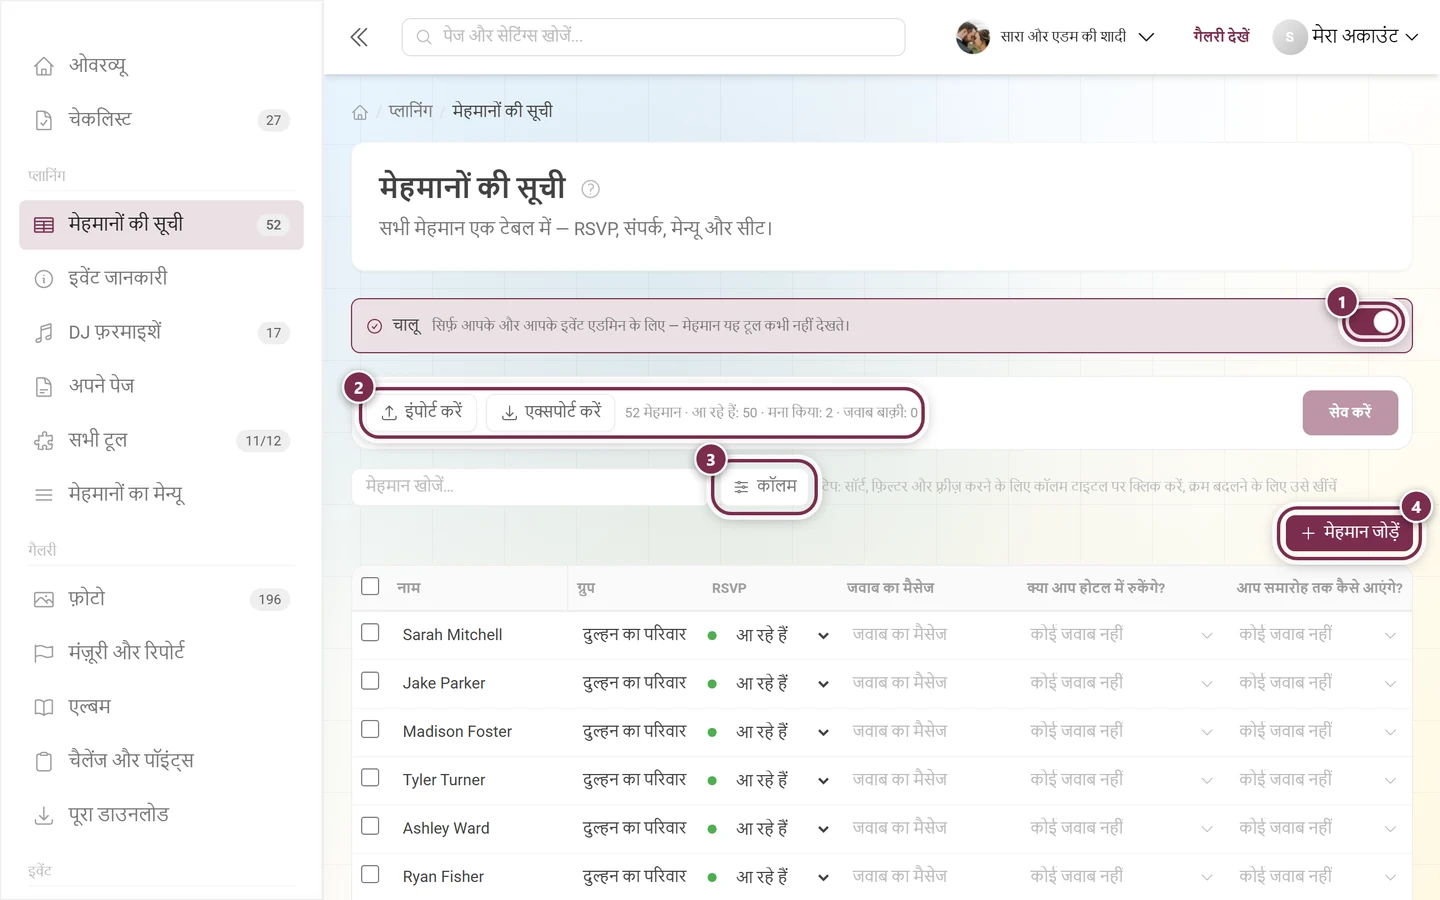Click the search magnifier icon in top bar

pyautogui.click(x=424, y=37)
